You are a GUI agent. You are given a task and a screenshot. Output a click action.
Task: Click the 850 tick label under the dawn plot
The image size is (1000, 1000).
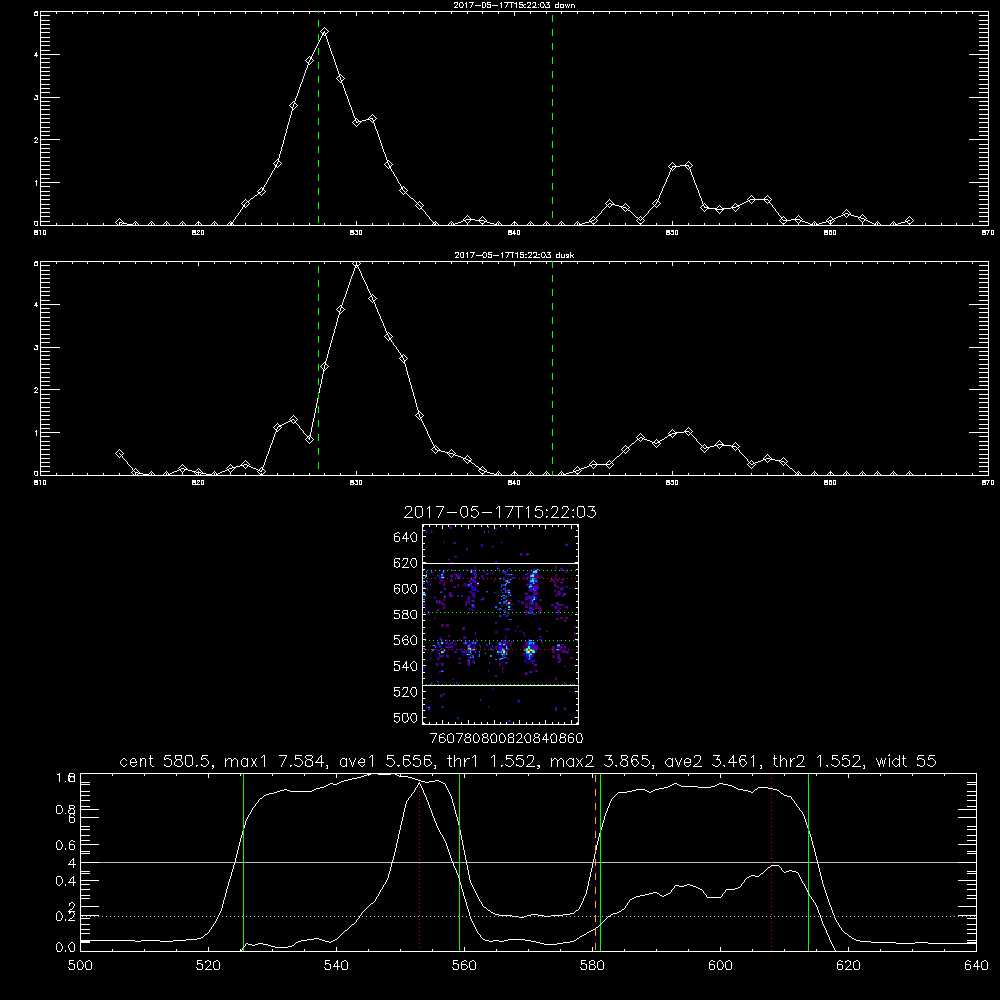[672, 233]
